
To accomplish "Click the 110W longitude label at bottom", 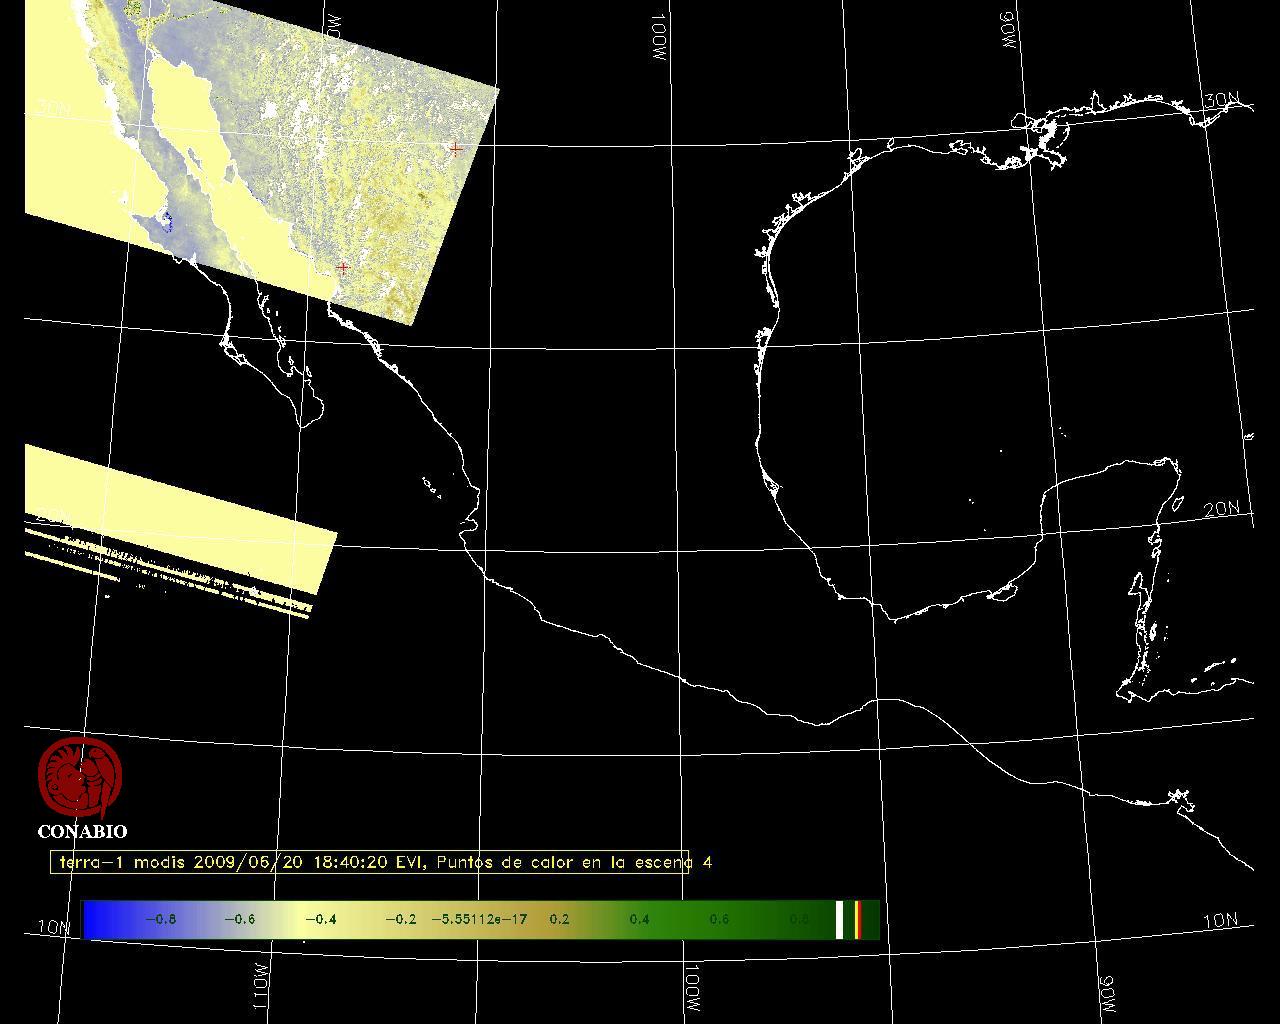I will click(260, 986).
